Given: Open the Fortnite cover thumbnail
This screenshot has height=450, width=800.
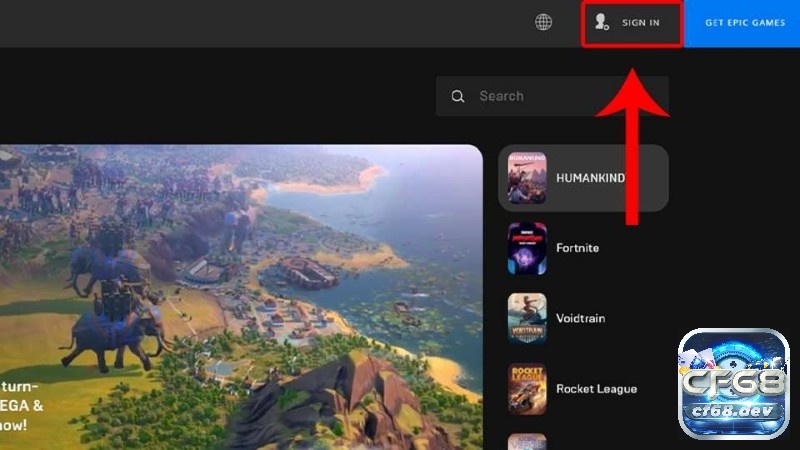Looking at the screenshot, I should (527, 248).
